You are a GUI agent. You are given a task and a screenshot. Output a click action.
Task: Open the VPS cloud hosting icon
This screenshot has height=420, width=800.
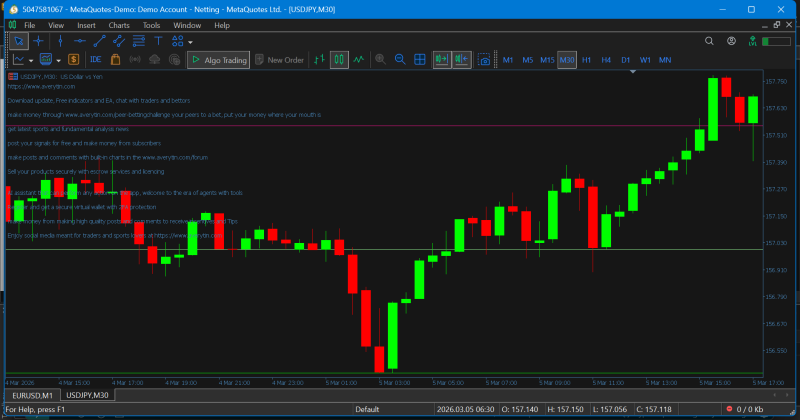(x=155, y=60)
